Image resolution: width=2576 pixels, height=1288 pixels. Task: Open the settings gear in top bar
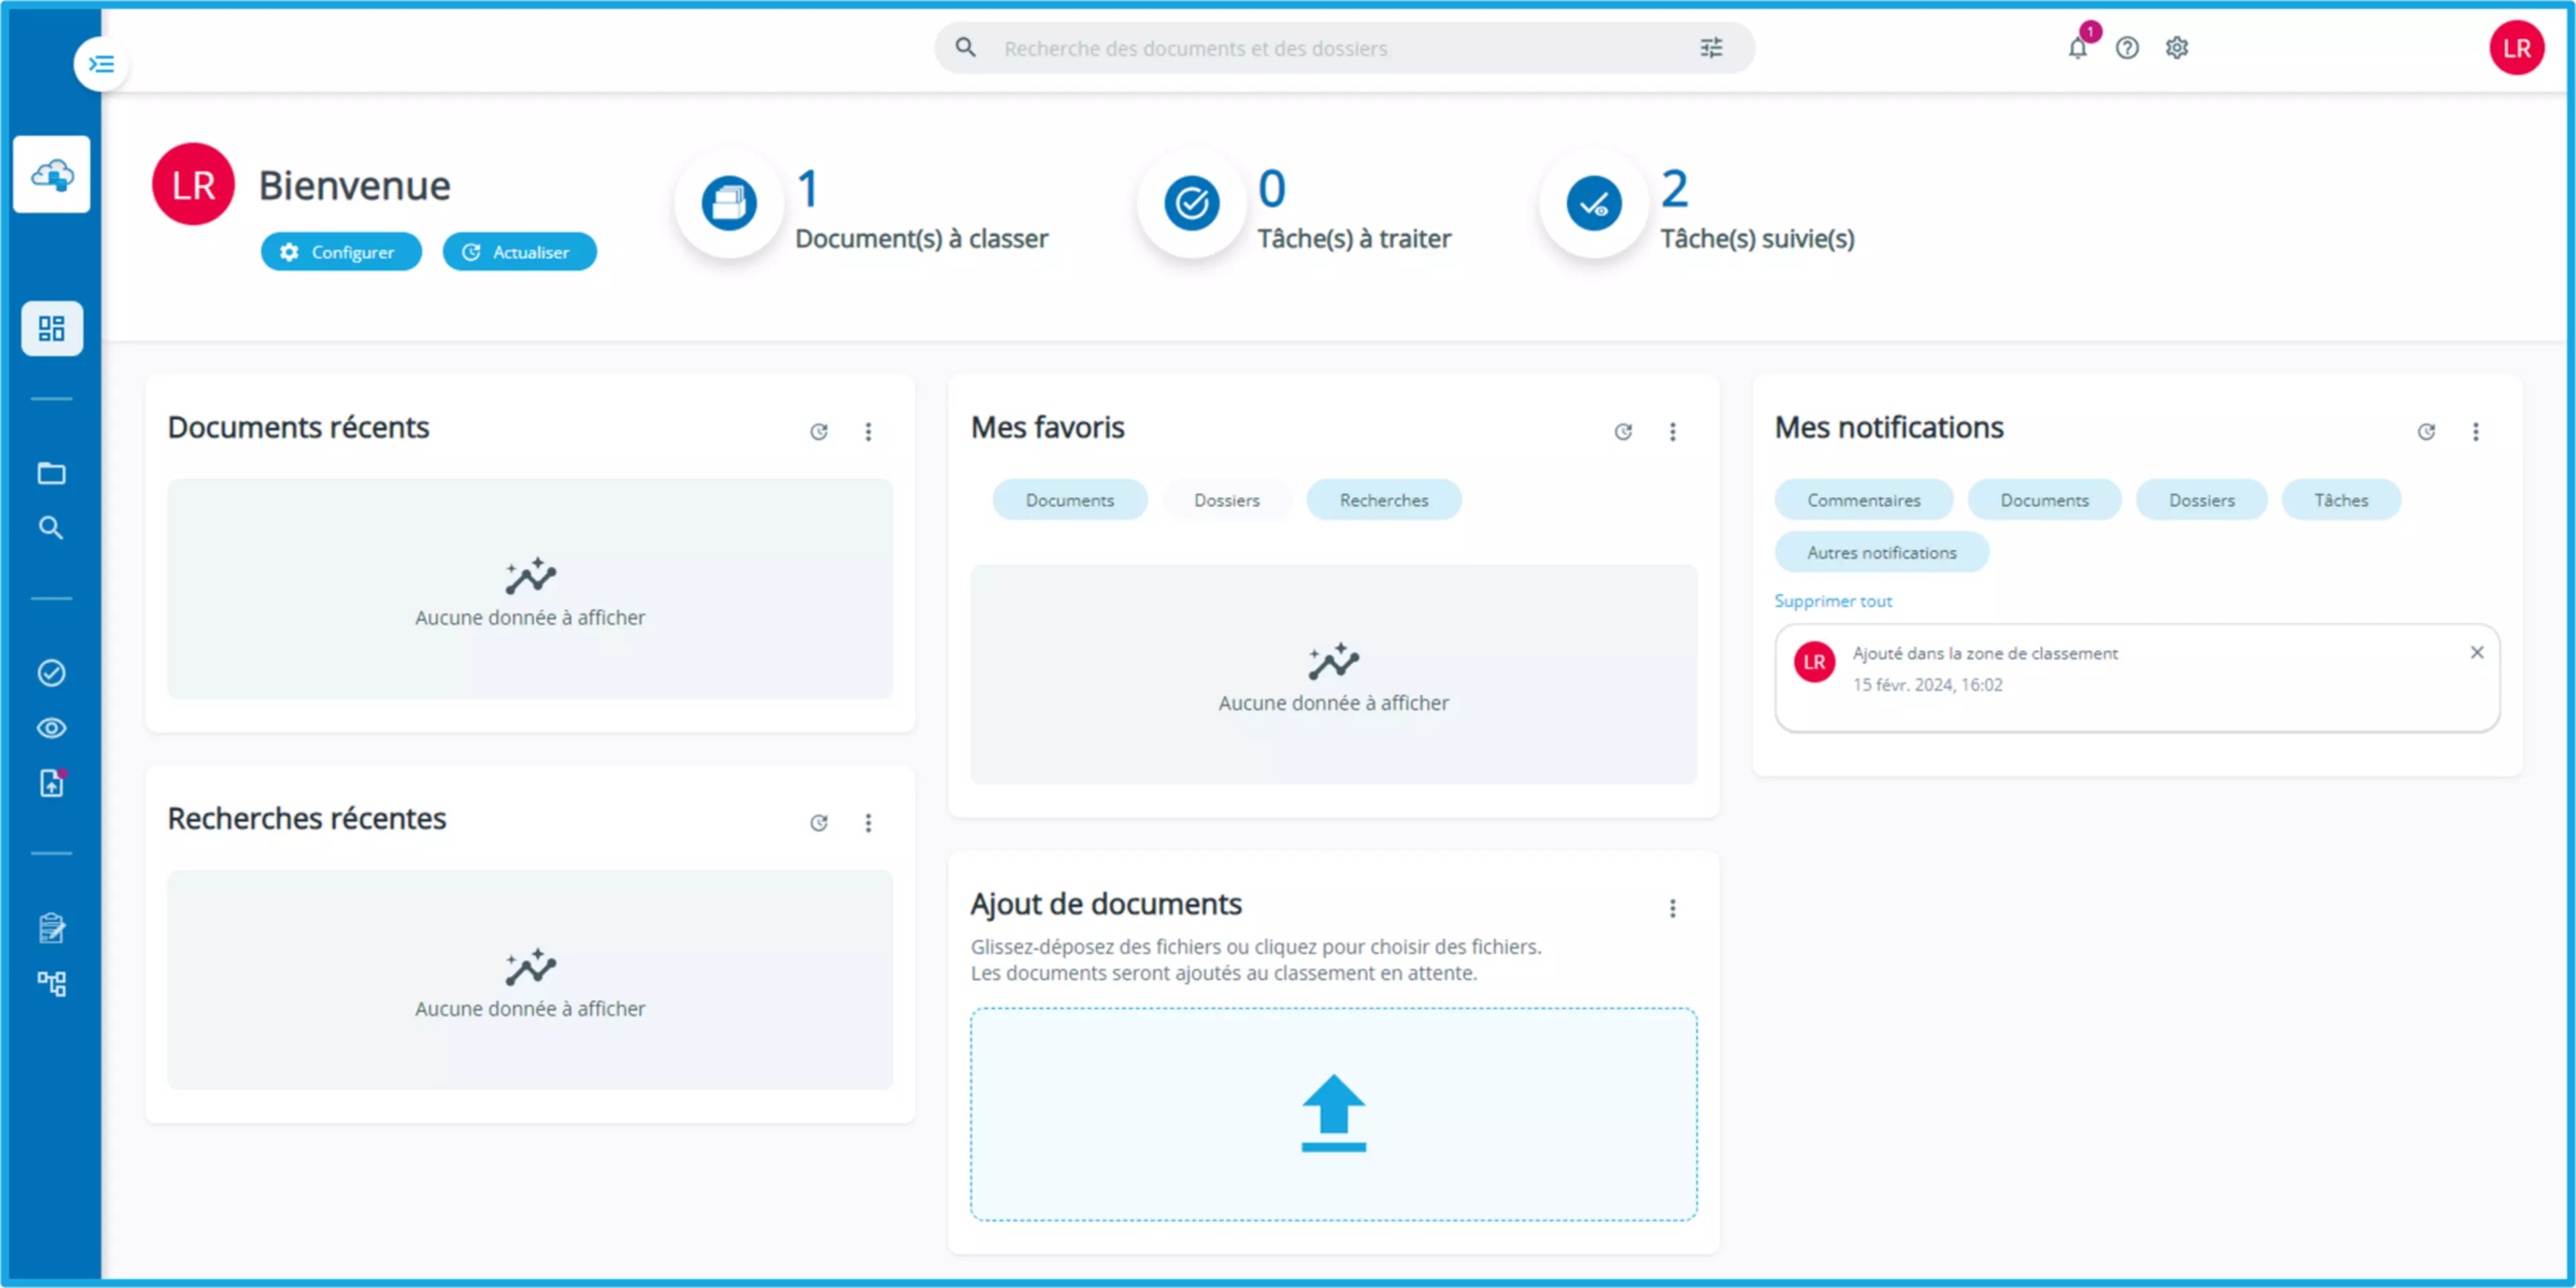coord(2177,47)
